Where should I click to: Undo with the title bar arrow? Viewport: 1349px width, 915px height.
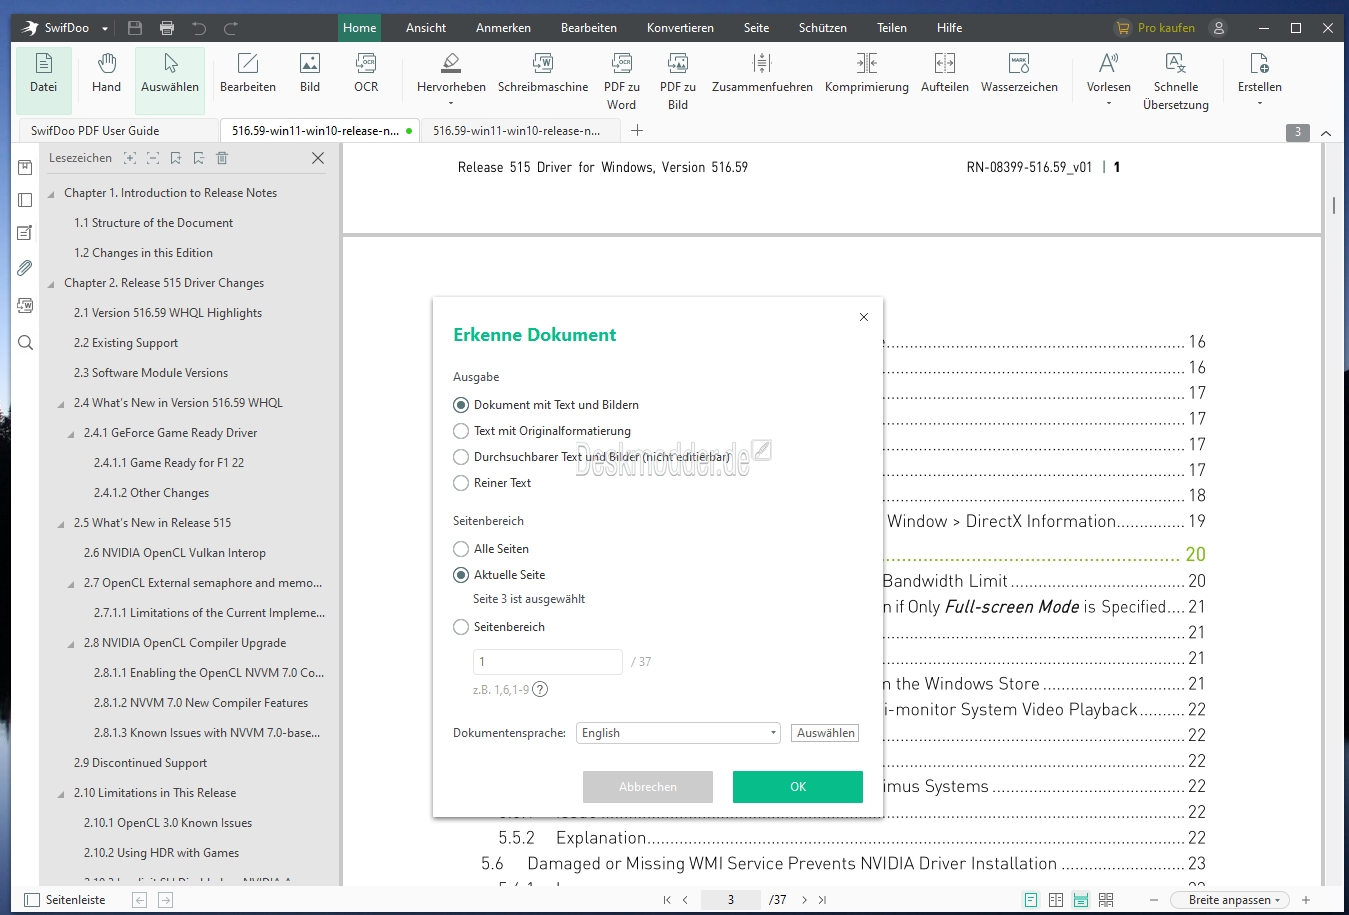[199, 28]
